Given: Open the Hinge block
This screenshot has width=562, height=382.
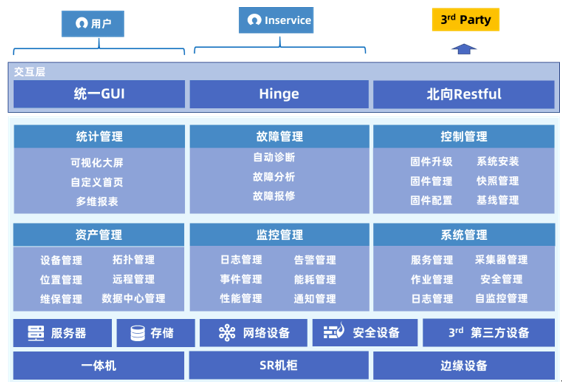Looking at the screenshot, I should (279, 94).
